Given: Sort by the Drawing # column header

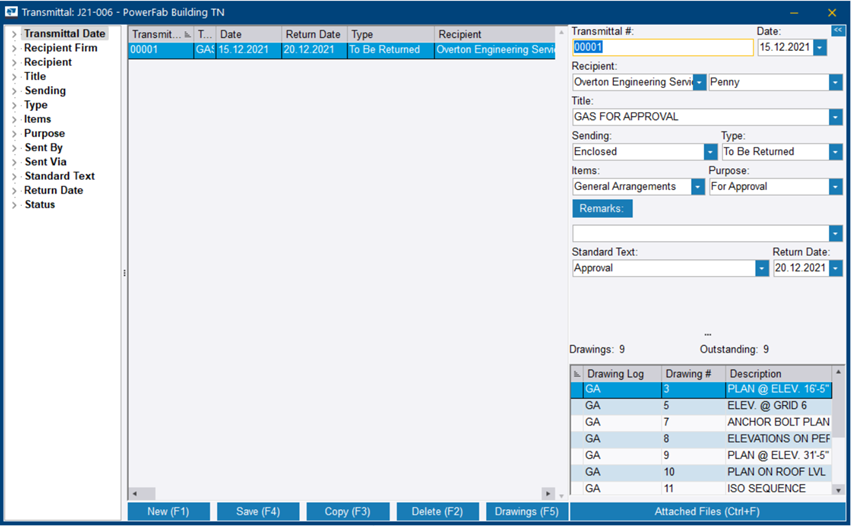Looking at the screenshot, I should (688, 374).
